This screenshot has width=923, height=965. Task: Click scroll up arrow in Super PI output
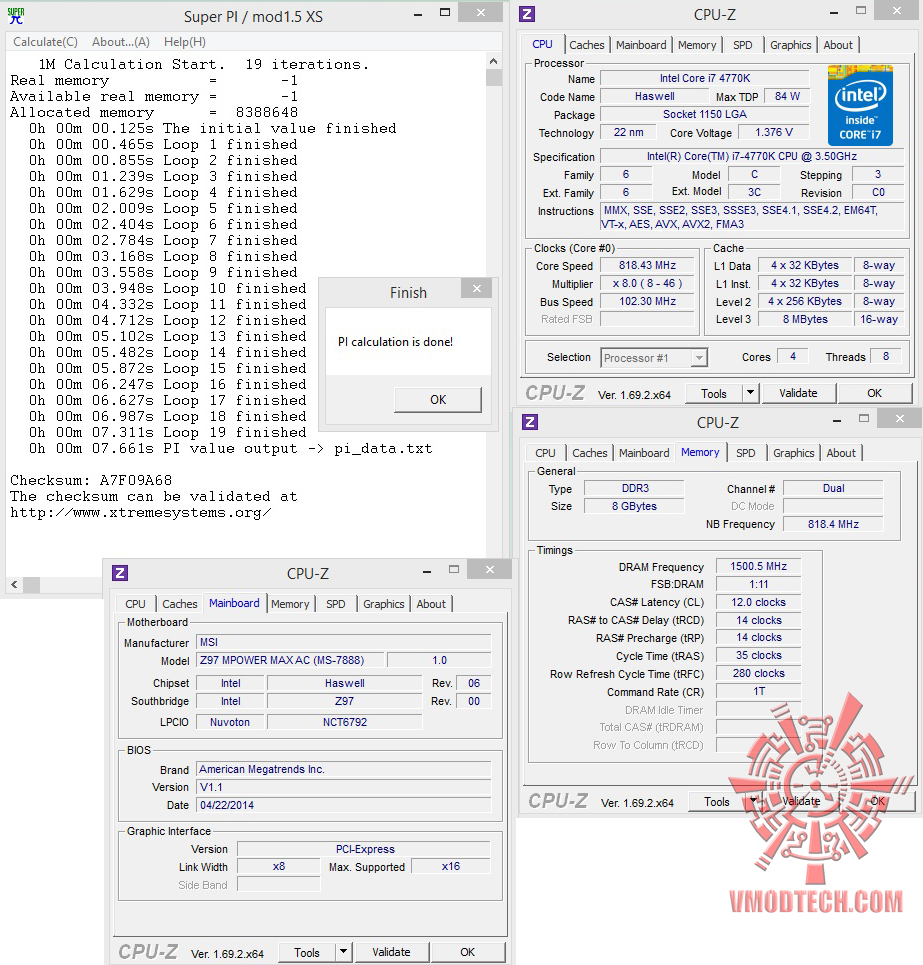tap(493, 61)
